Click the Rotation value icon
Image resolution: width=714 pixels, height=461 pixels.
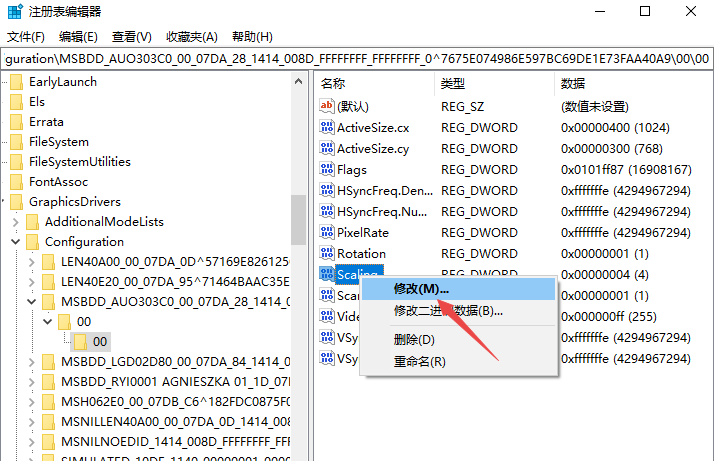point(326,253)
